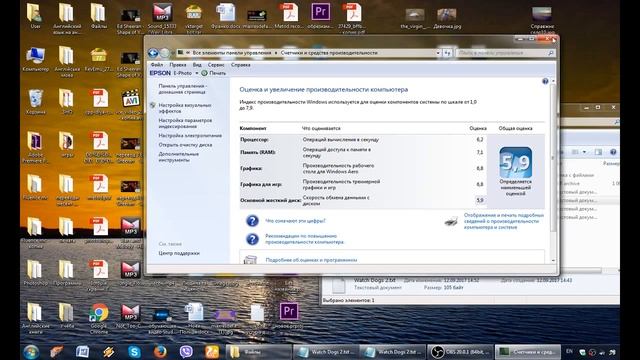Open the Windows Start button
Screen dimensions: 640x360
(x=31, y=351)
